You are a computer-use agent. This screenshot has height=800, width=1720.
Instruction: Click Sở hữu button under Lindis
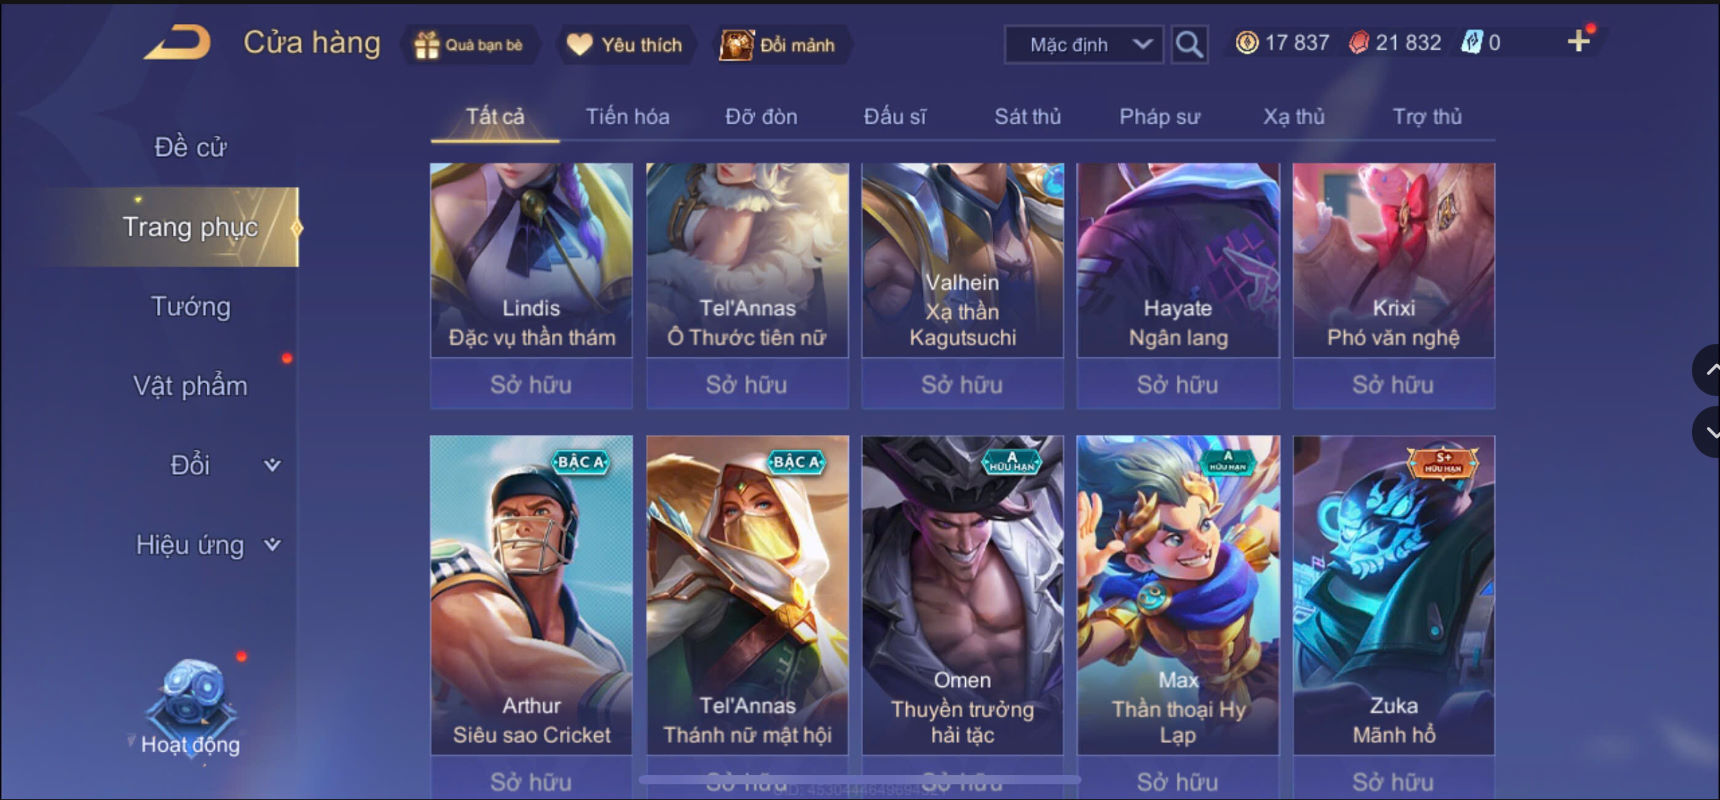pos(531,384)
